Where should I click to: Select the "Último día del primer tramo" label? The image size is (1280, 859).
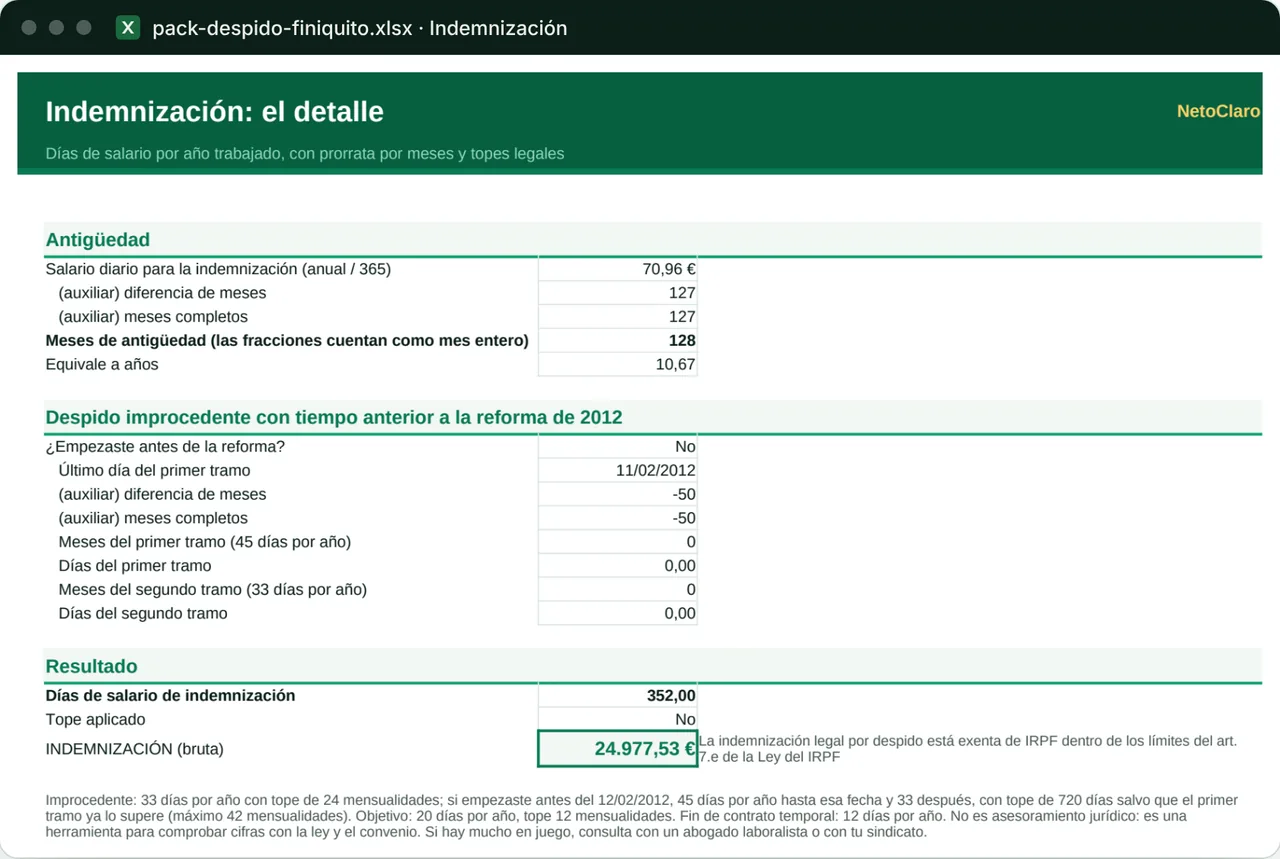(x=154, y=471)
